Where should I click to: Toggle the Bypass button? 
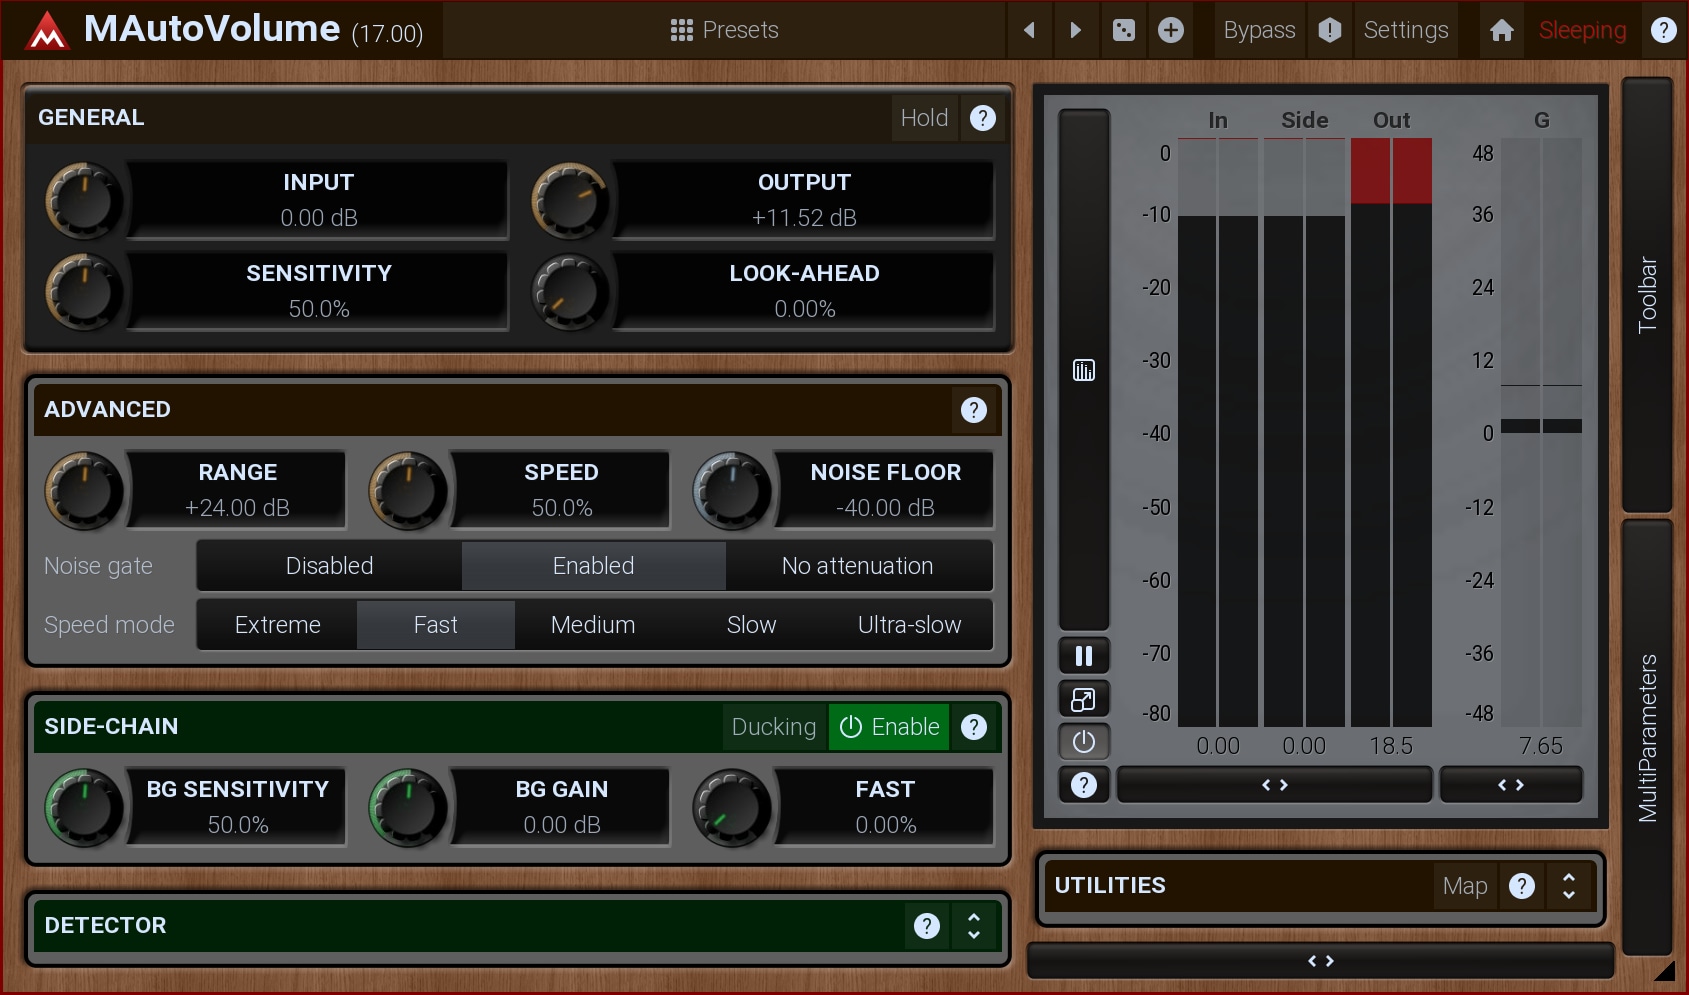point(1259,30)
